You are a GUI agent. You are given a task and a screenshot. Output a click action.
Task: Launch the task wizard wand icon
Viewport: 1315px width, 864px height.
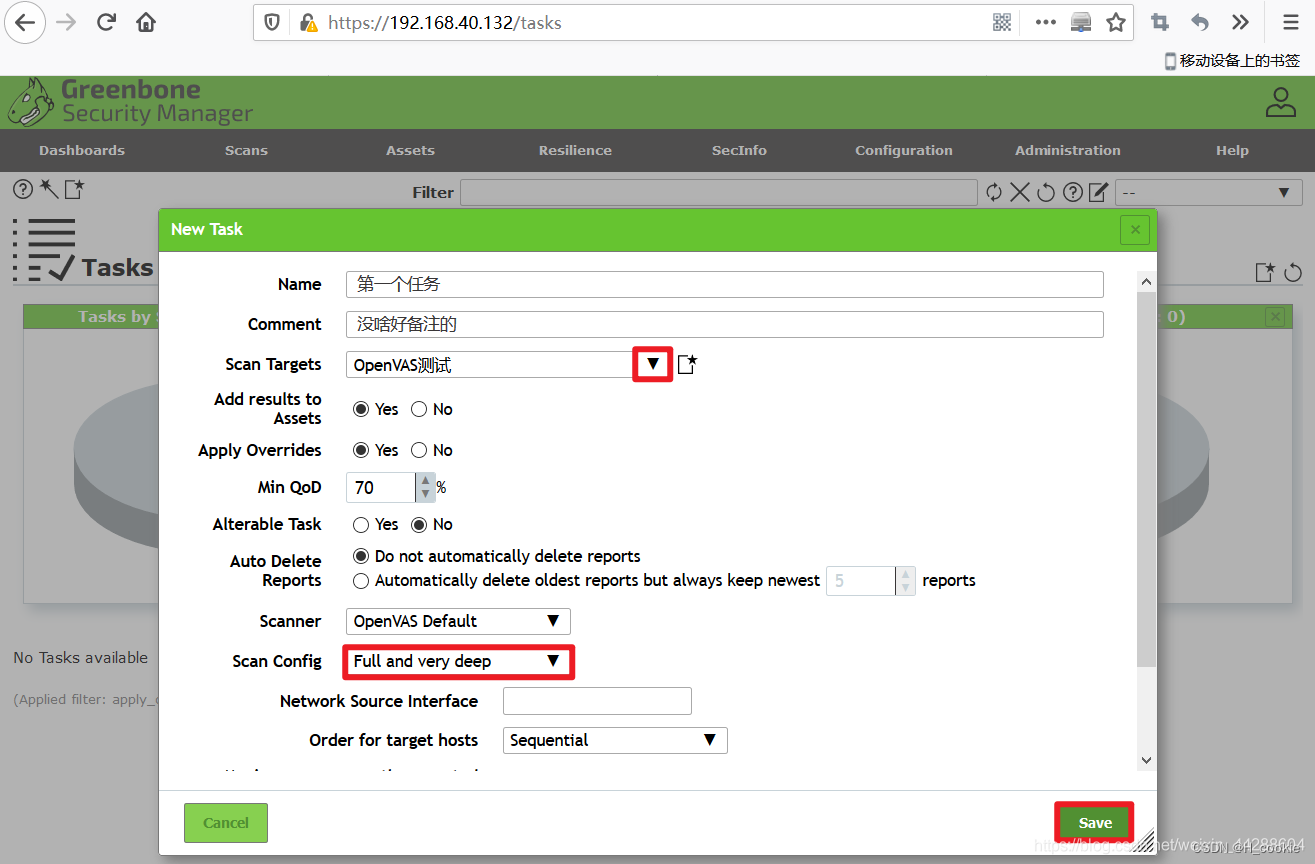[49, 188]
